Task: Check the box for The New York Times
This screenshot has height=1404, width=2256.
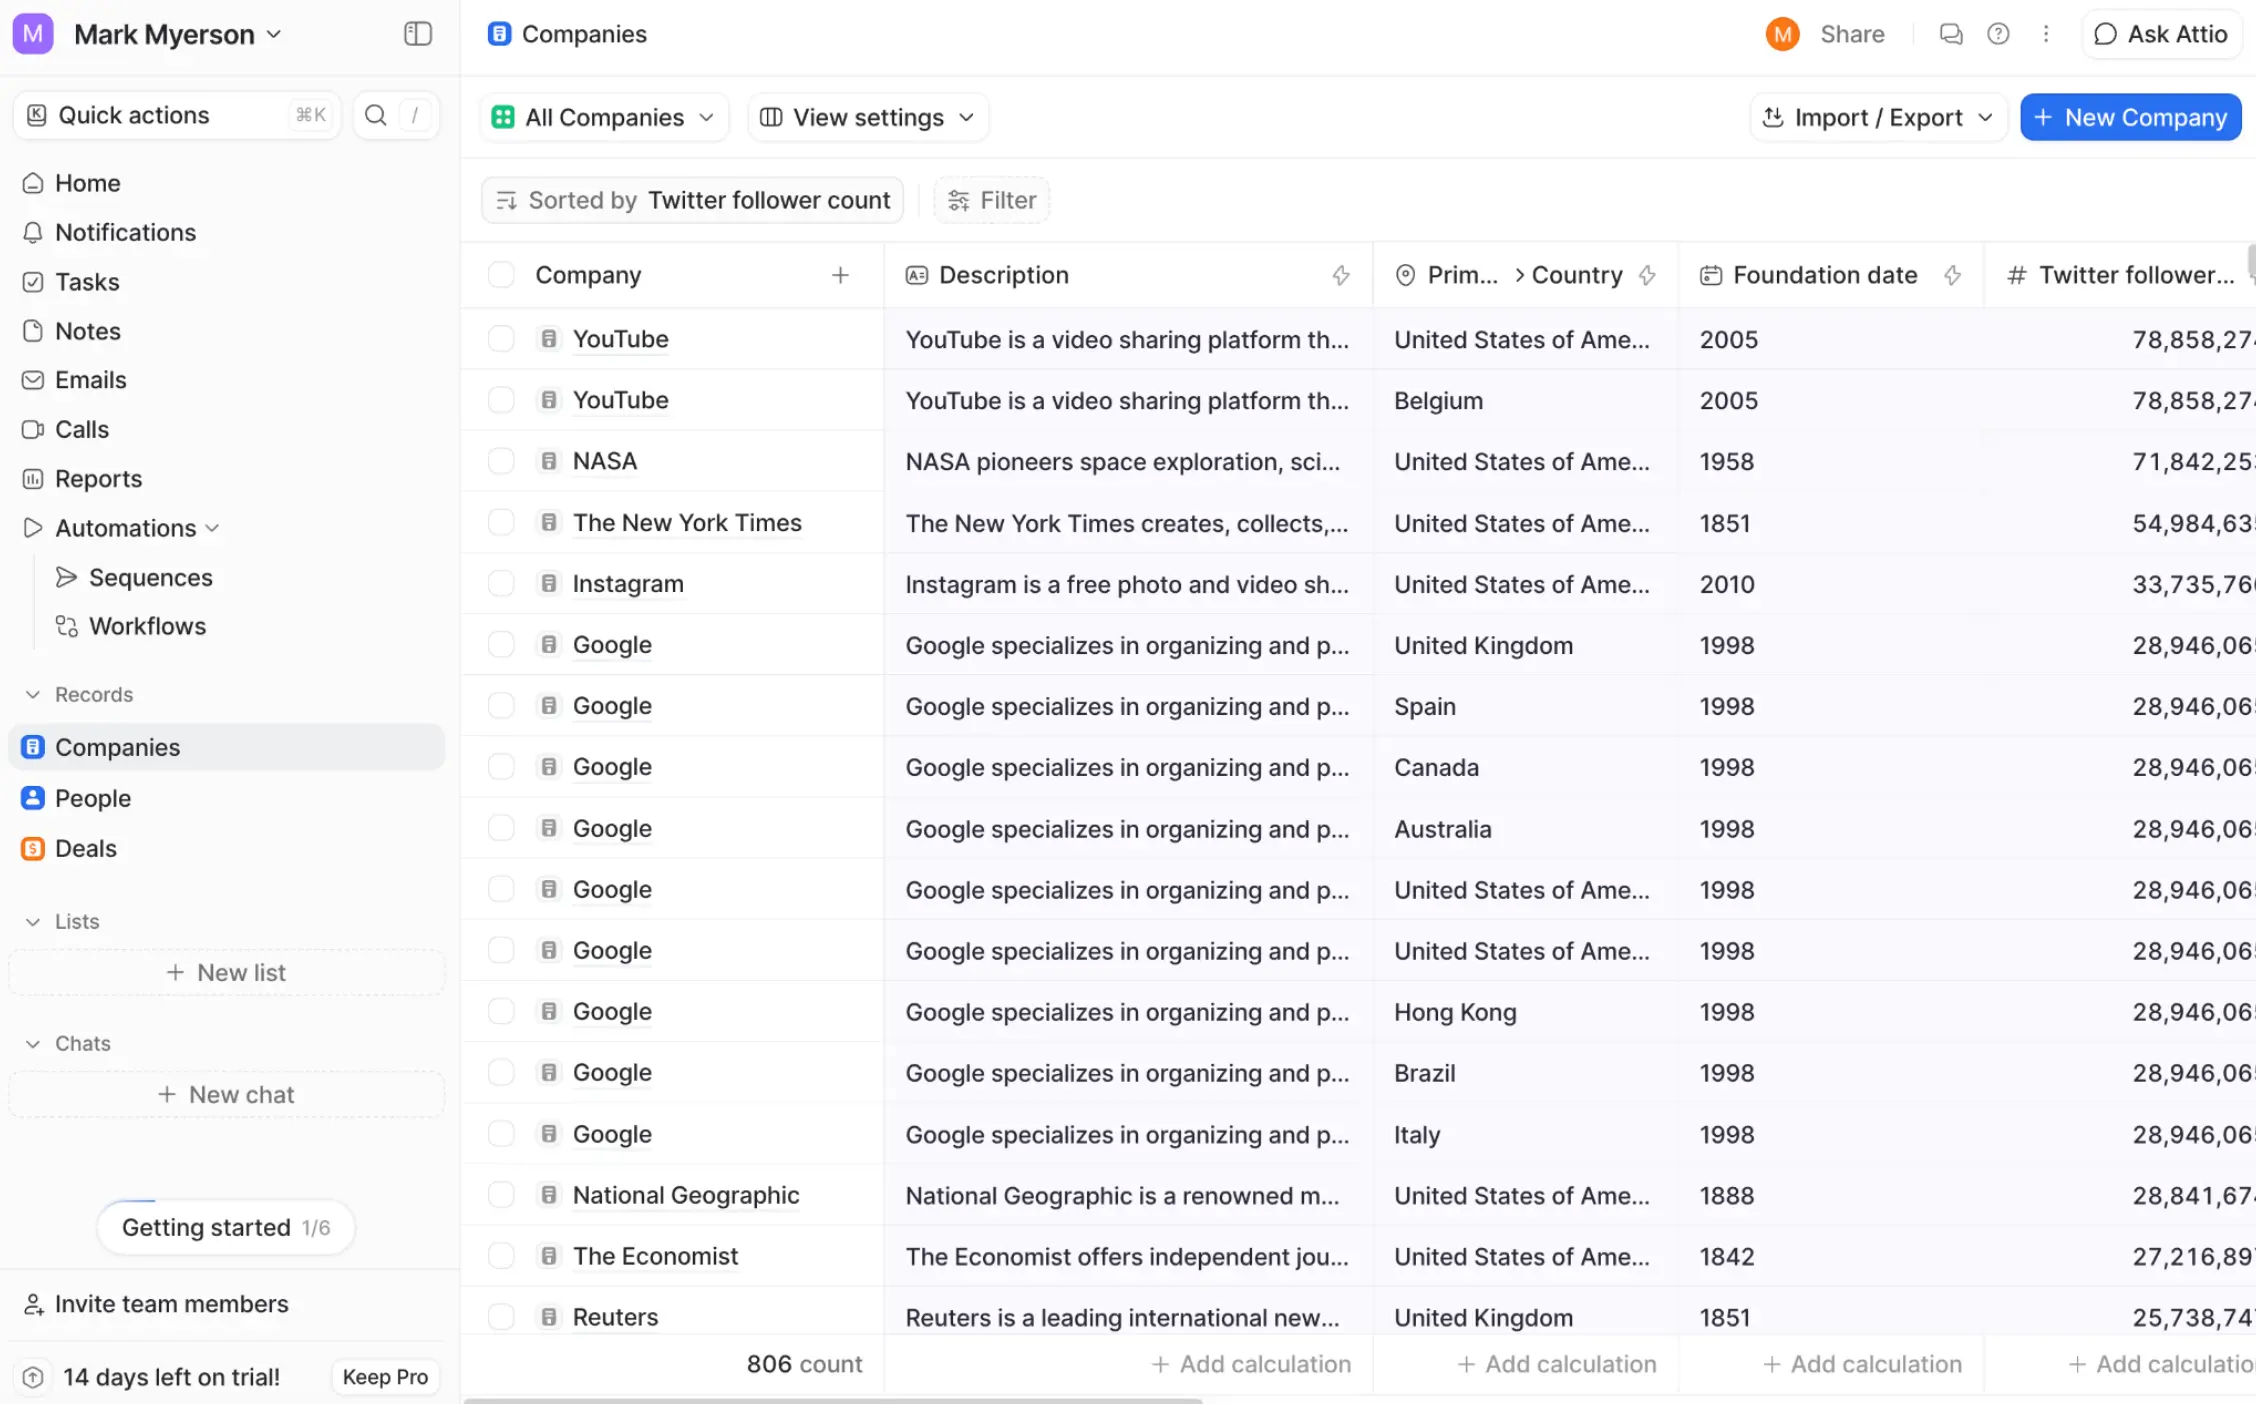Action: 501,522
